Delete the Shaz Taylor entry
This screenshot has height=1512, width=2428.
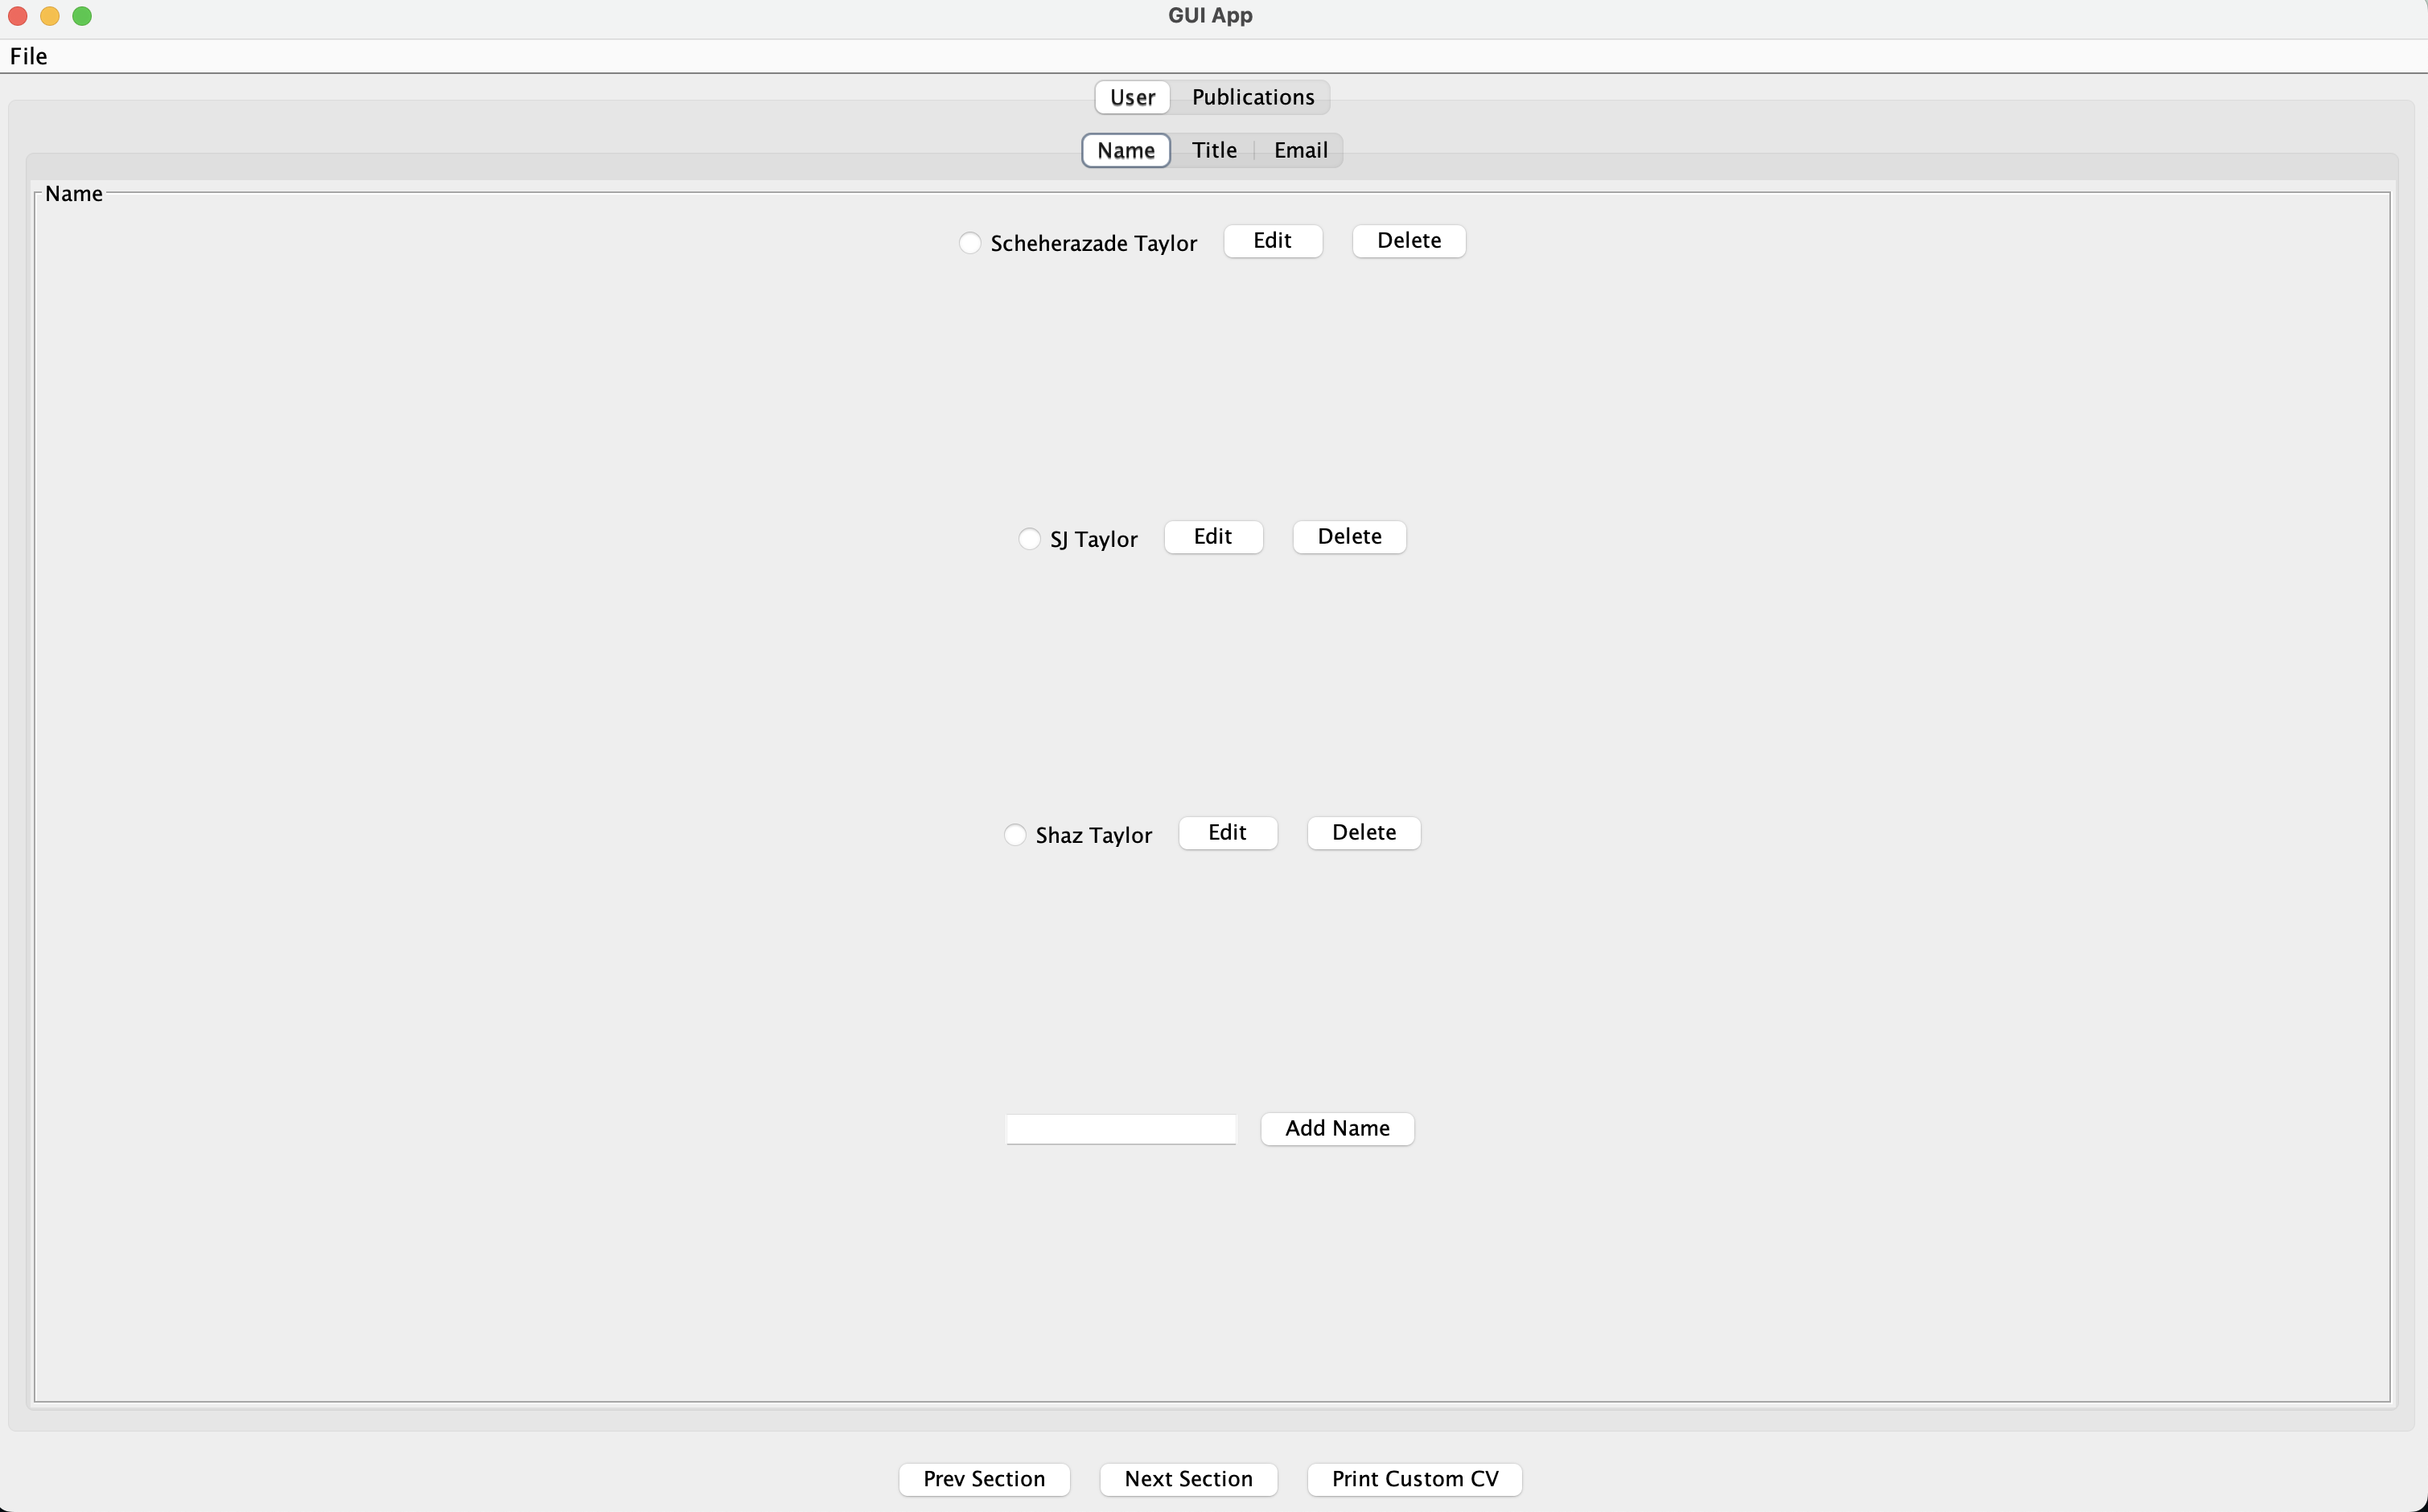pyautogui.click(x=1364, y=831)
